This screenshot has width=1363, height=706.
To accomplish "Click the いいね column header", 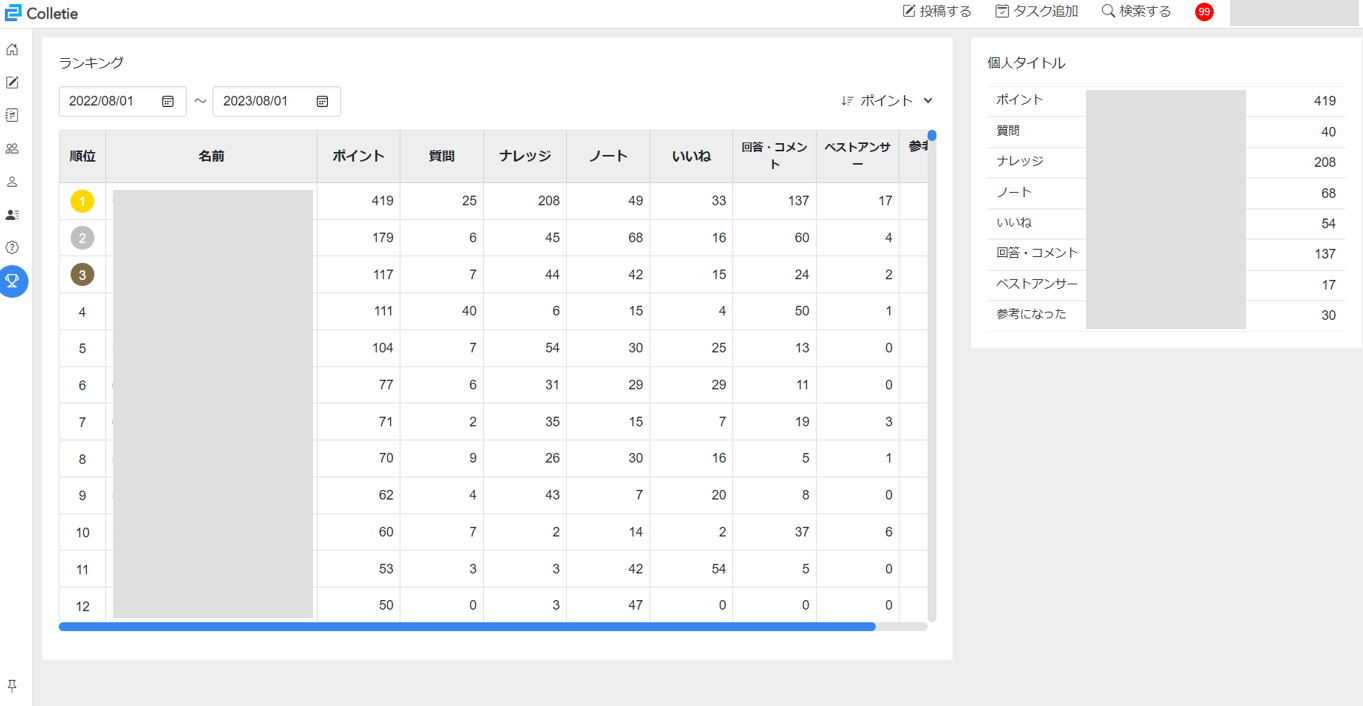I will click(x=691, y=156).
